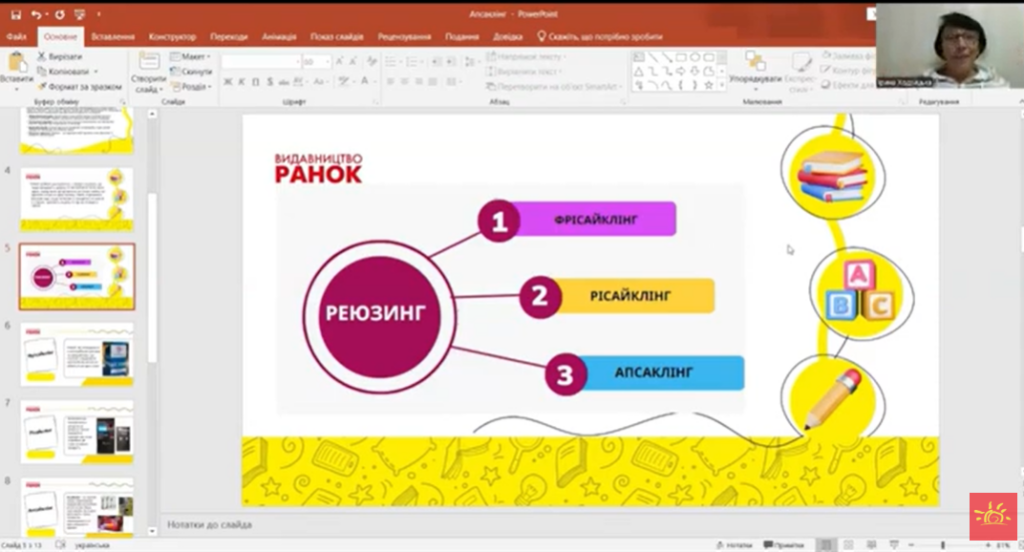Toggle italic К formatting button
This screenshot has width=1024, height=552.
[x=242, y=82]
